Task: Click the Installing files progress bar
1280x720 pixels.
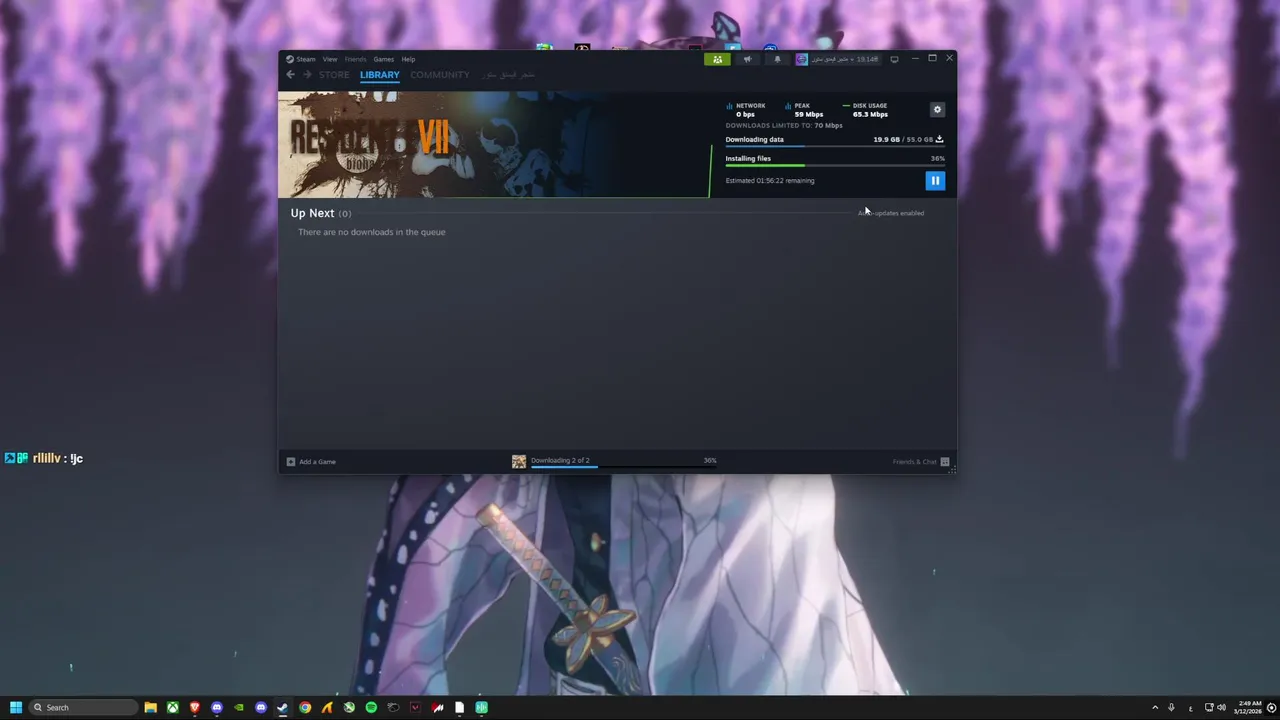Action: pyautogui.click(x=834, y=165)
